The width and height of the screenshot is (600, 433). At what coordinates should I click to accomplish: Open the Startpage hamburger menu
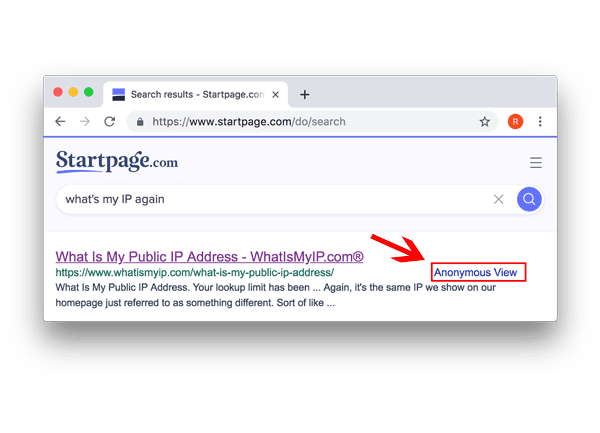click(x=536, y=163)
